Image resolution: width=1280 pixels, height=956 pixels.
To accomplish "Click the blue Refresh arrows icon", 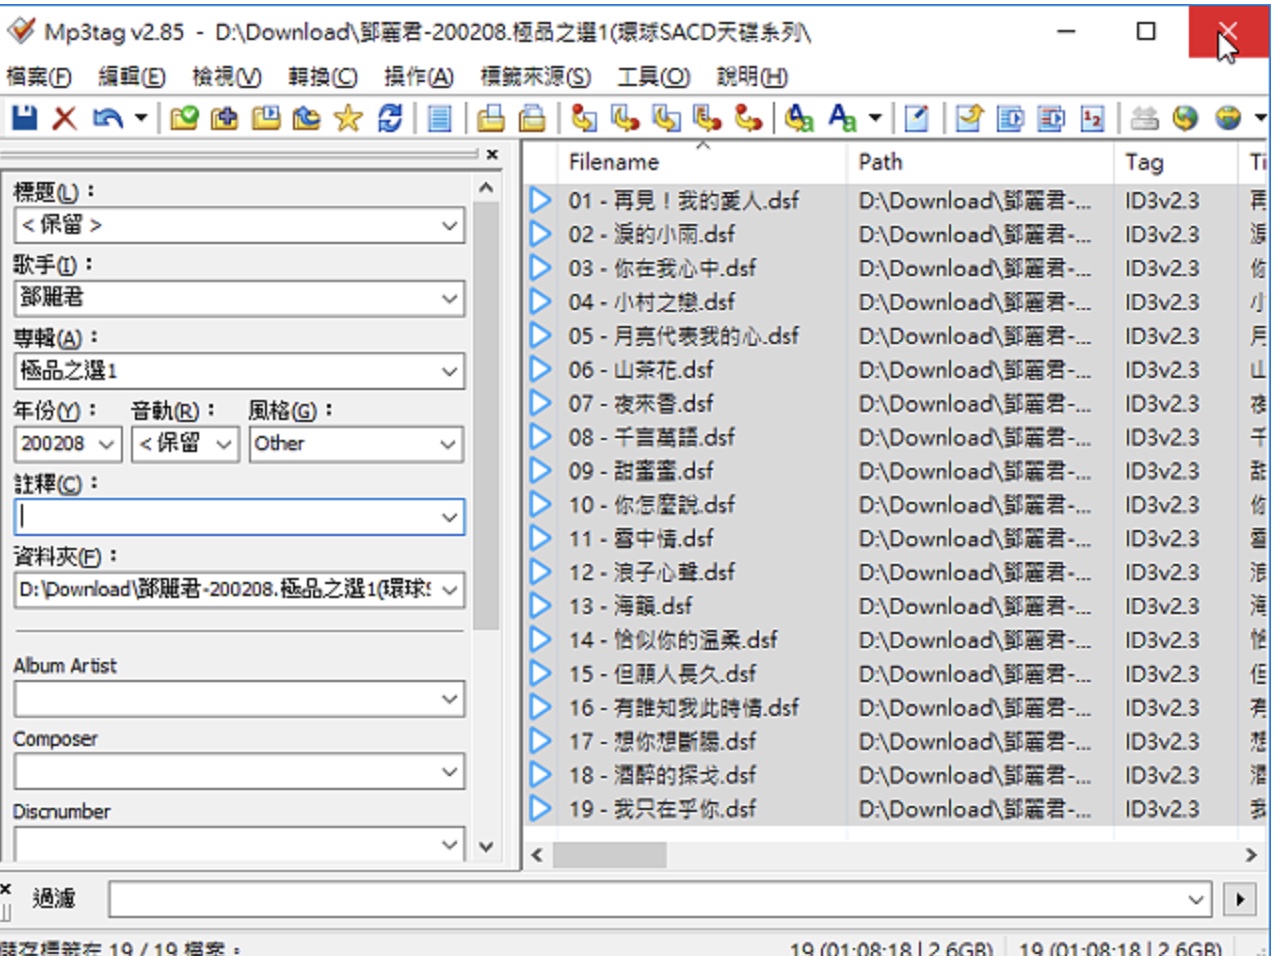I will (389, 118).
